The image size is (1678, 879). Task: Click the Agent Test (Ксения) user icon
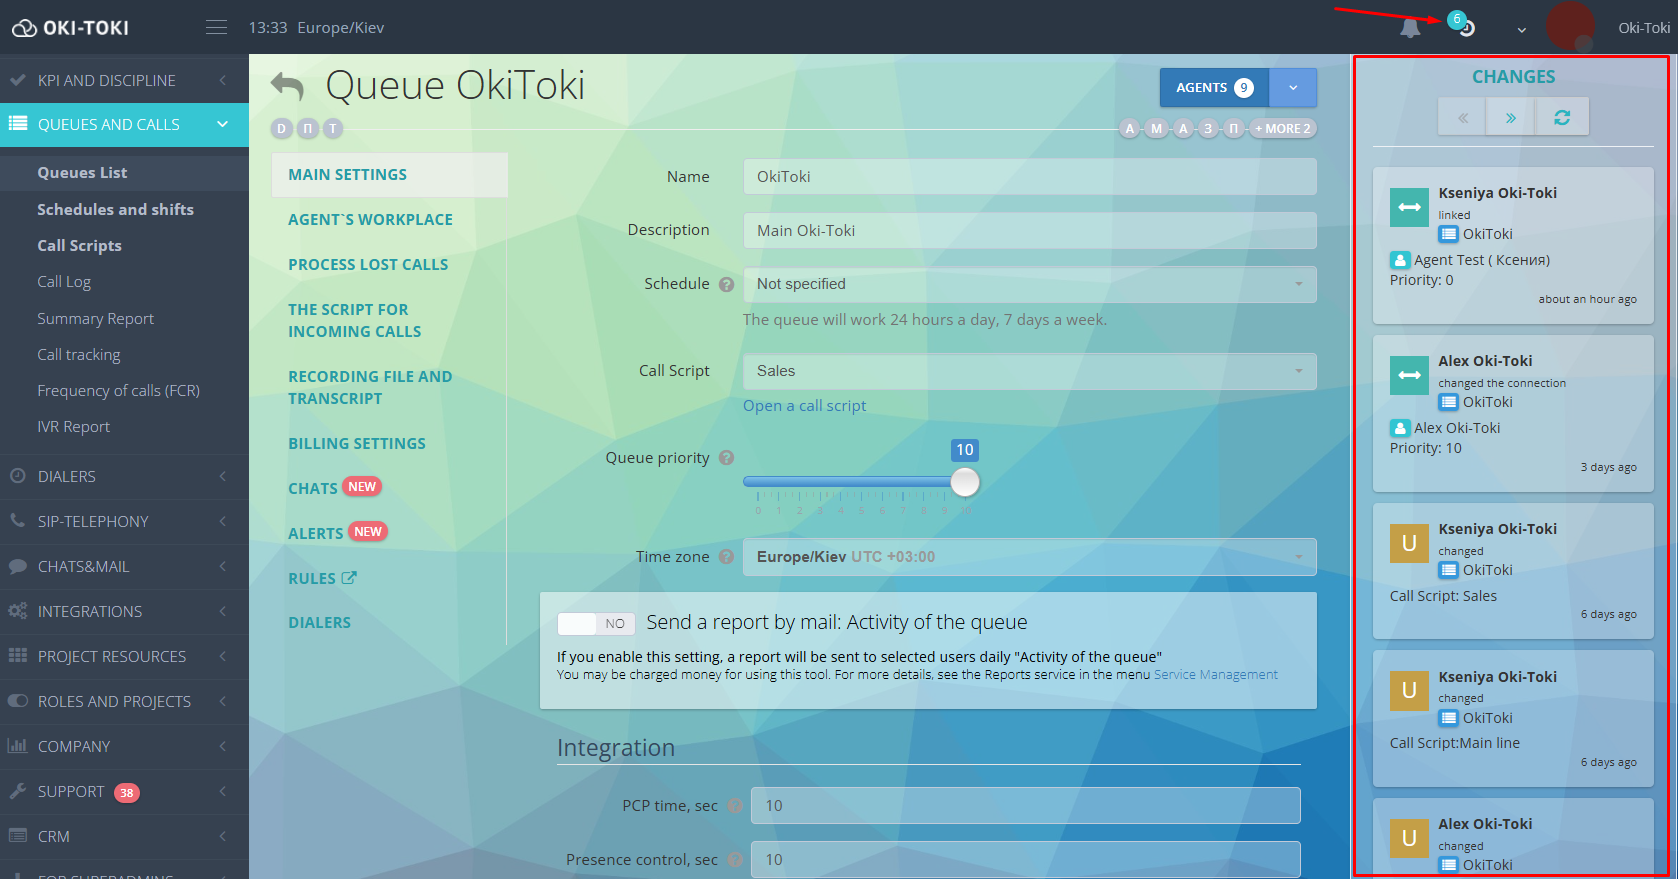(x=1400, y=260)
